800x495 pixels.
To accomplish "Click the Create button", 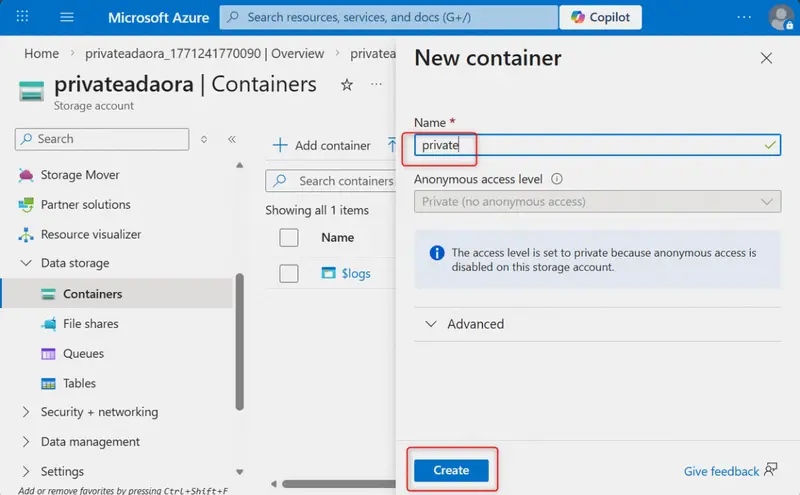I will [451, 471].
